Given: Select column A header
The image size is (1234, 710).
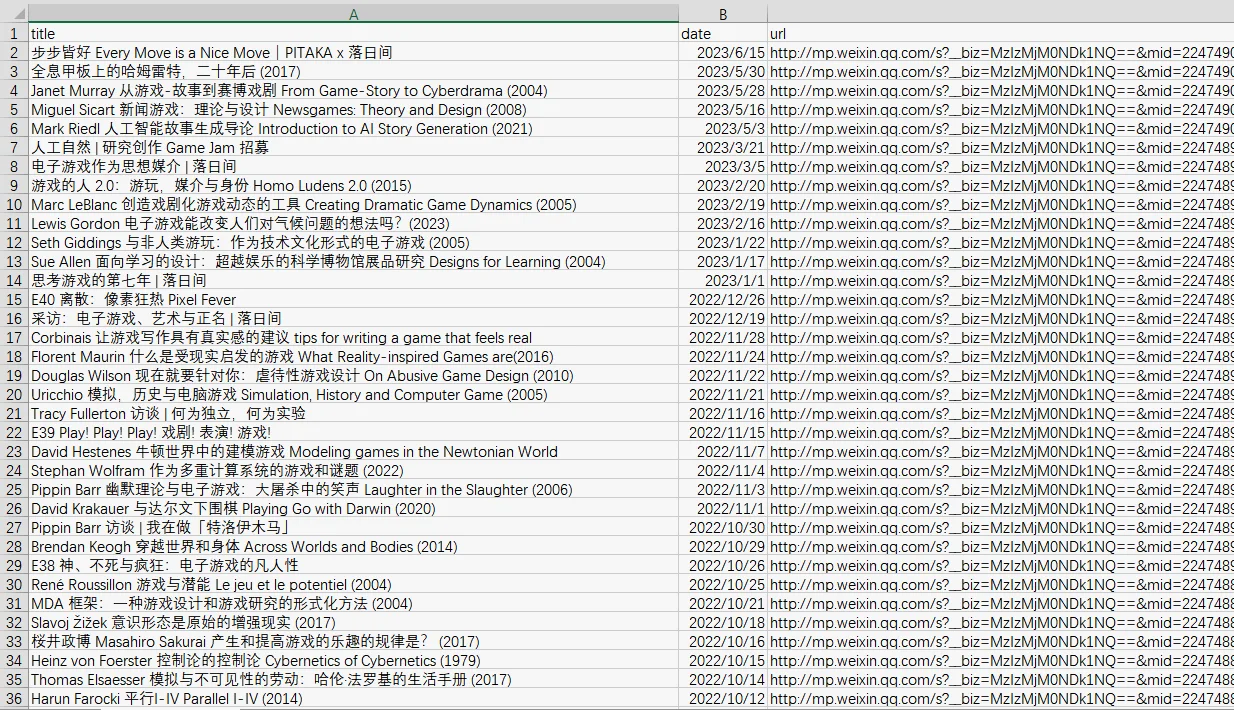Looking at the screenshot, I should 353,14.
